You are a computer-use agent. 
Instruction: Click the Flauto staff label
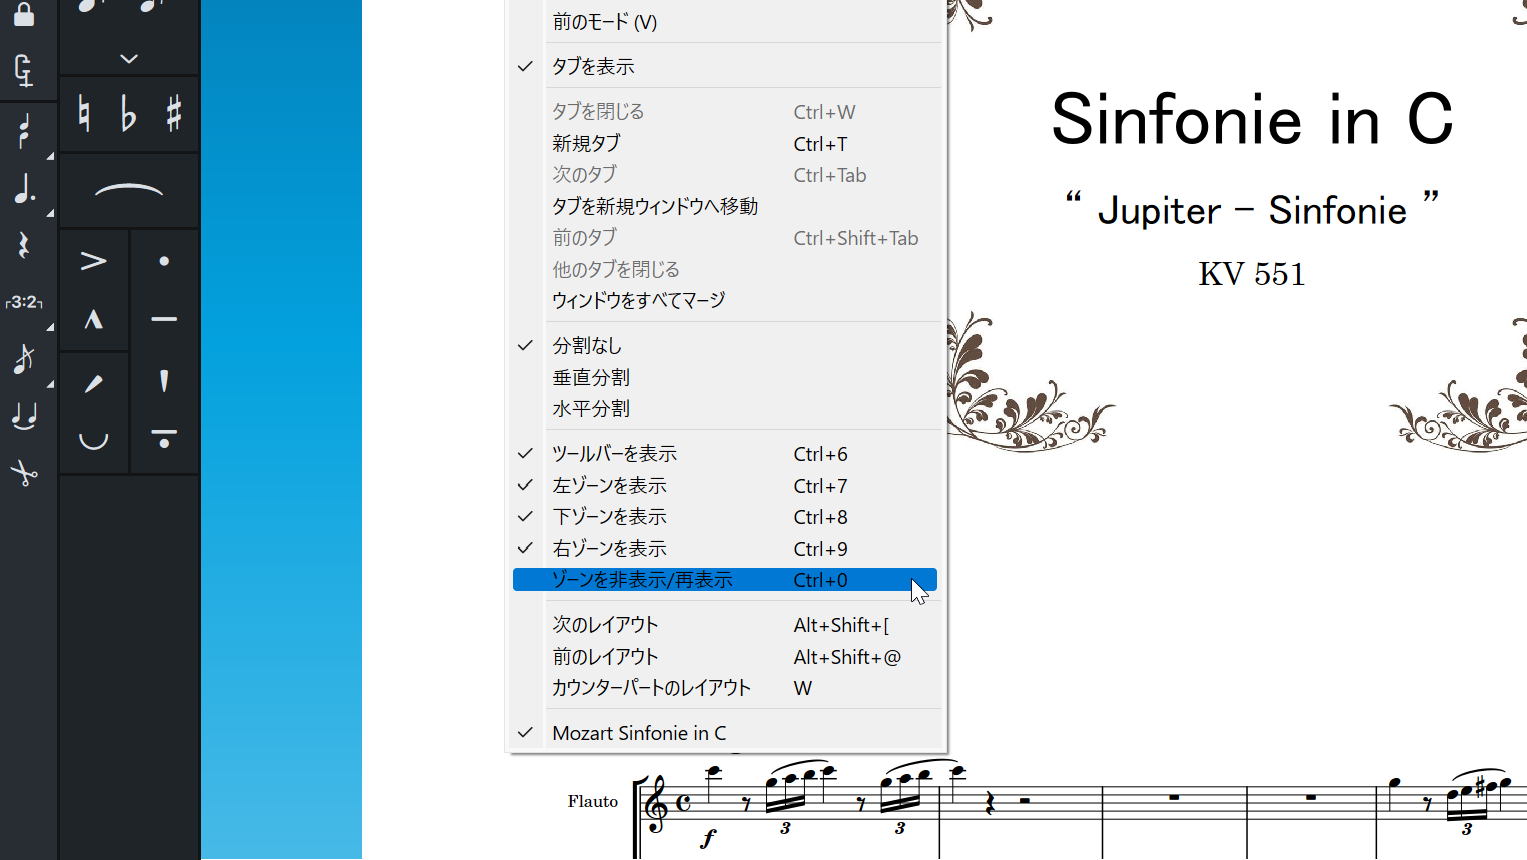593,801
